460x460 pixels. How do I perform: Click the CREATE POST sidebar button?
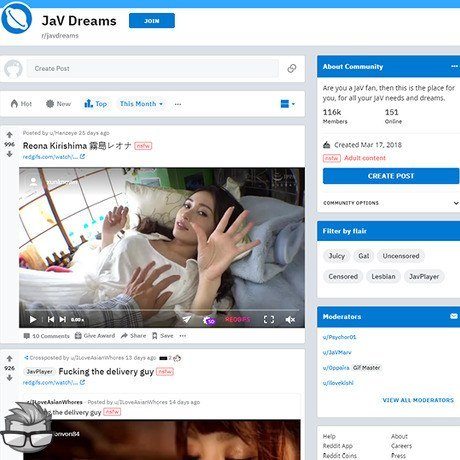click(x=391, y=176)
